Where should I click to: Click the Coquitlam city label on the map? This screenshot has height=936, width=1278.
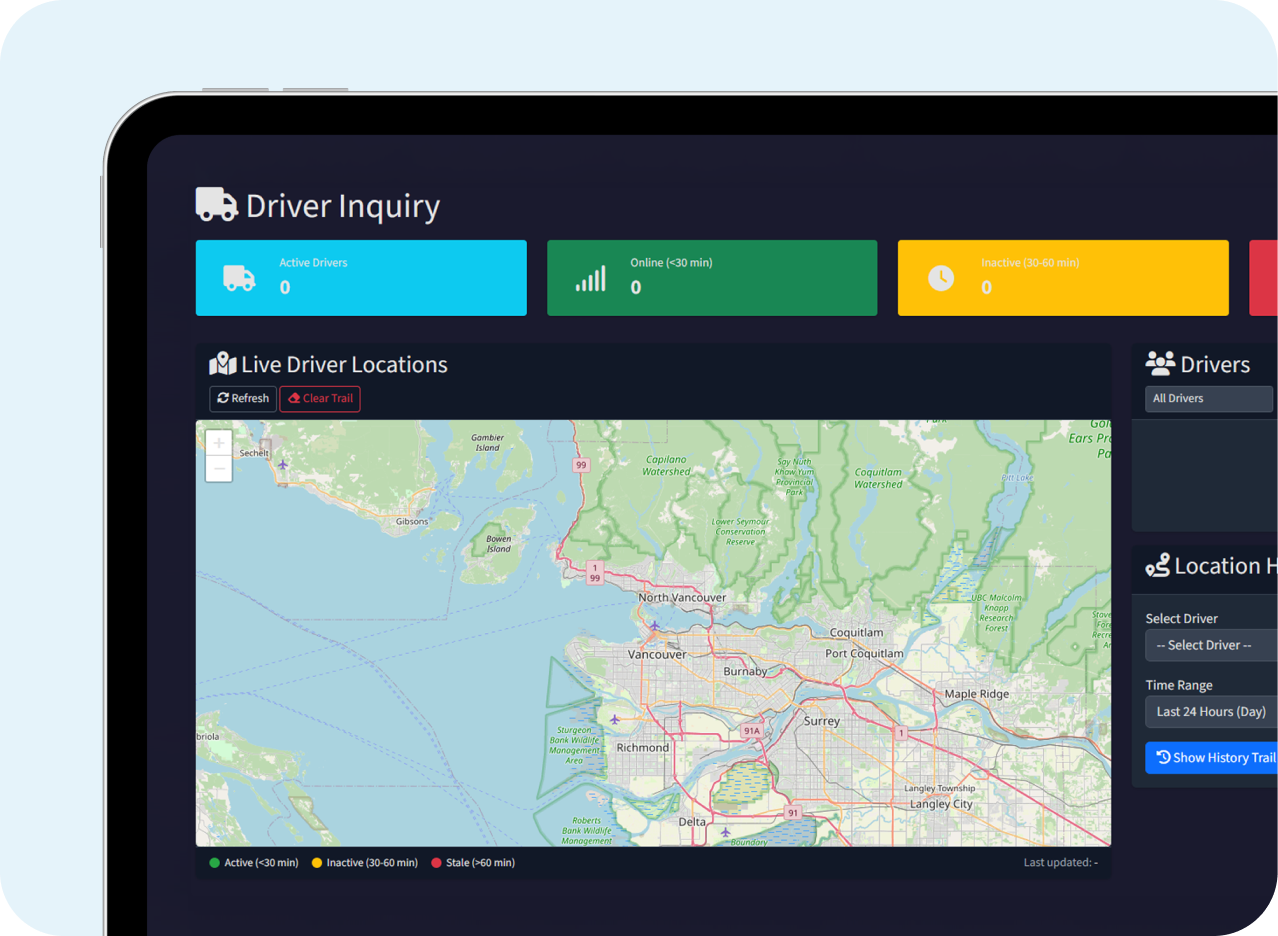point(857,632)
